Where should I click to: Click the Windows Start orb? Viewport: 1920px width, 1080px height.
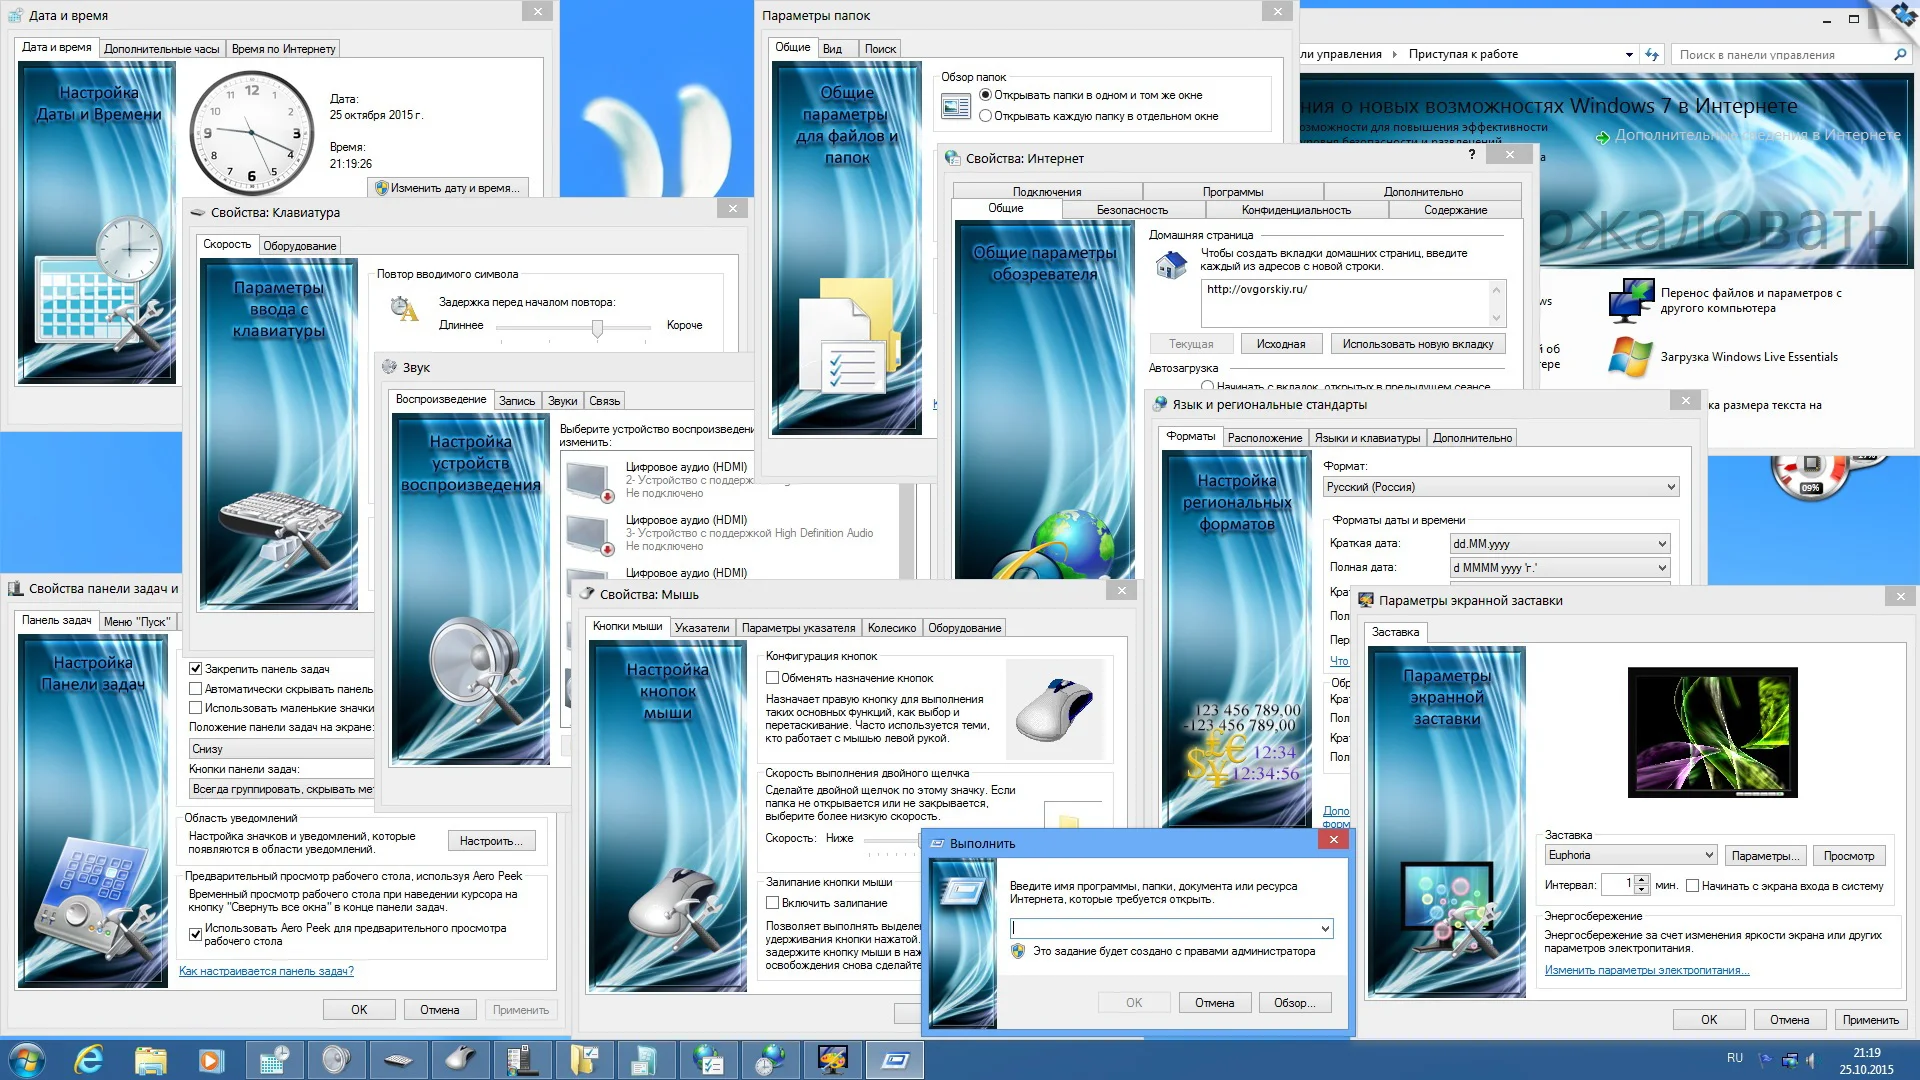(x=27, y=1059)
